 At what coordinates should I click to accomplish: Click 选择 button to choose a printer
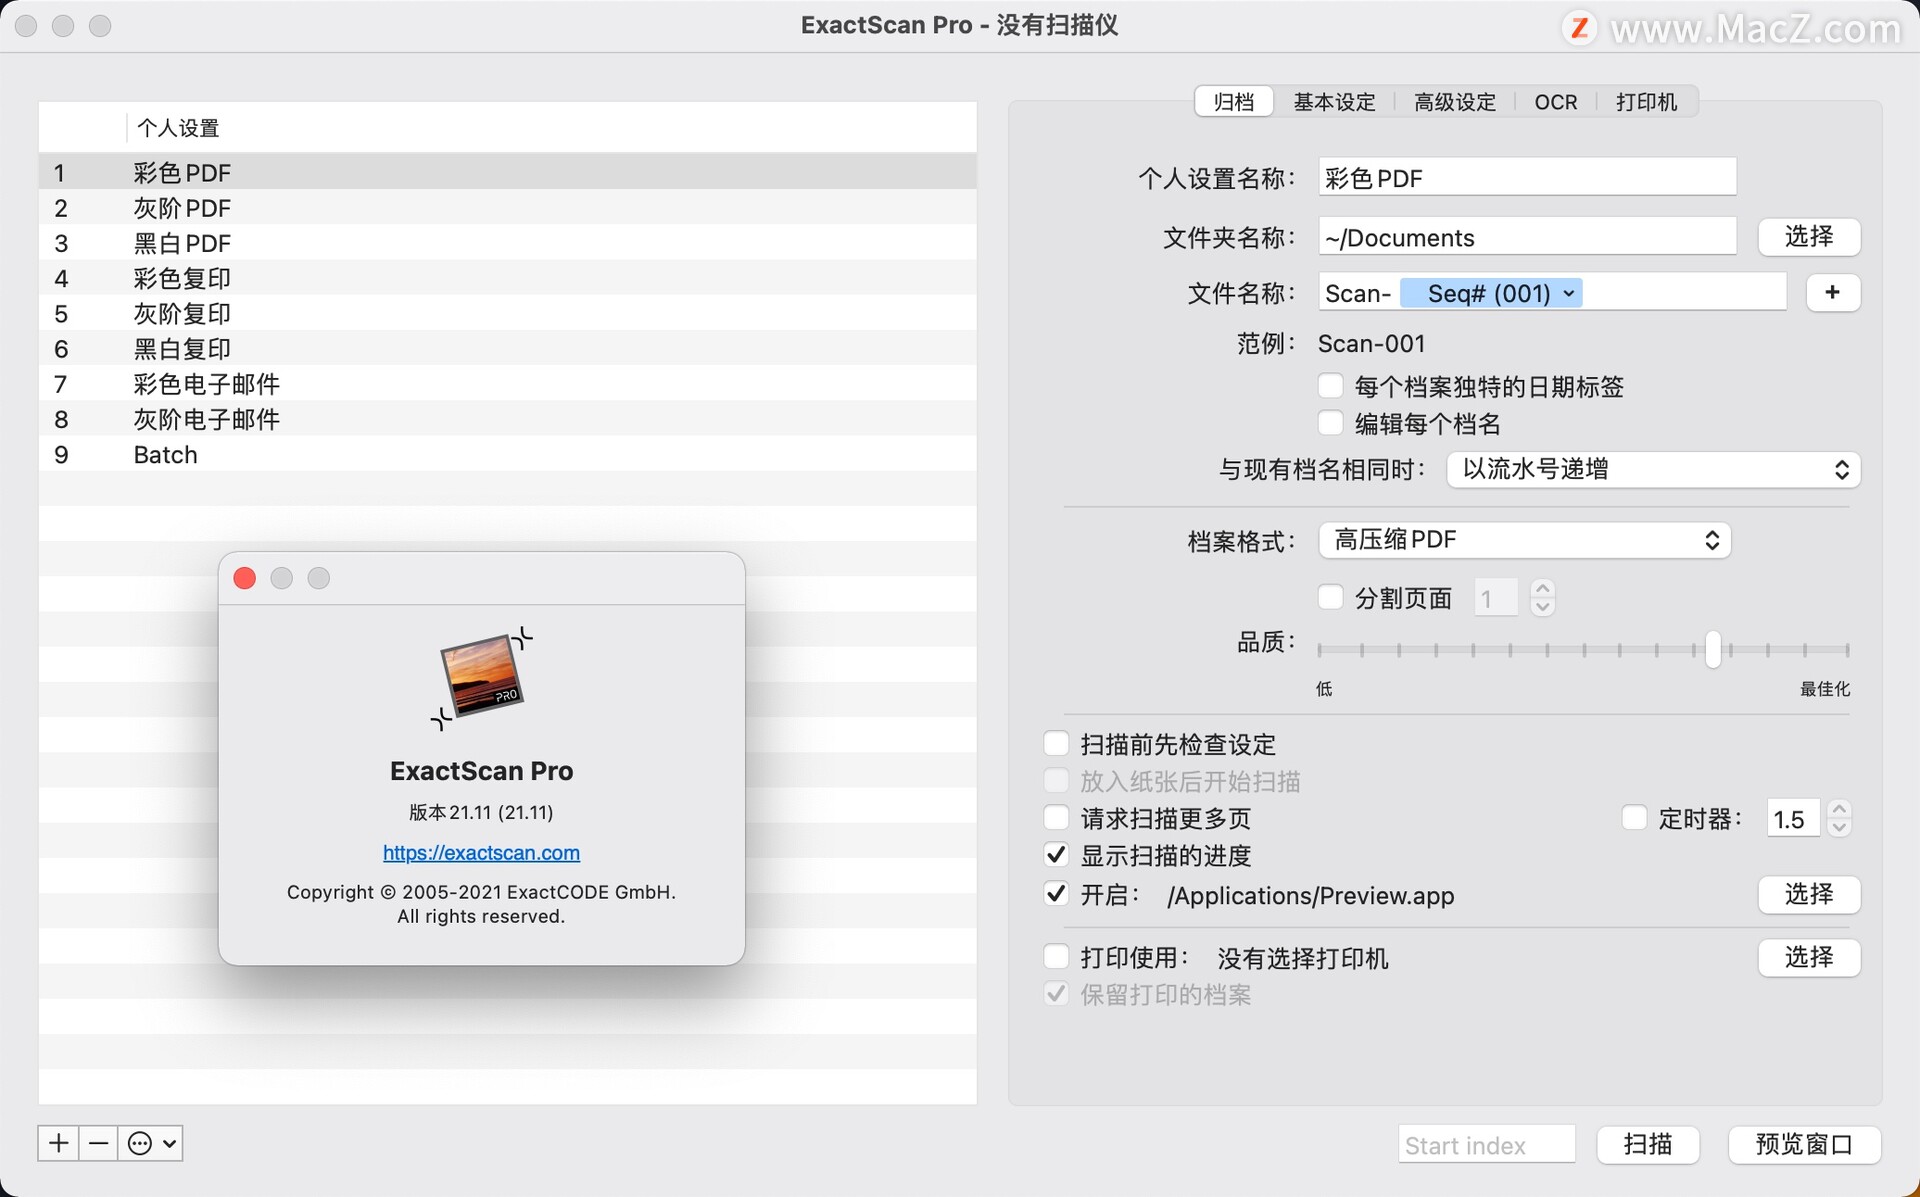(1809, 957)
